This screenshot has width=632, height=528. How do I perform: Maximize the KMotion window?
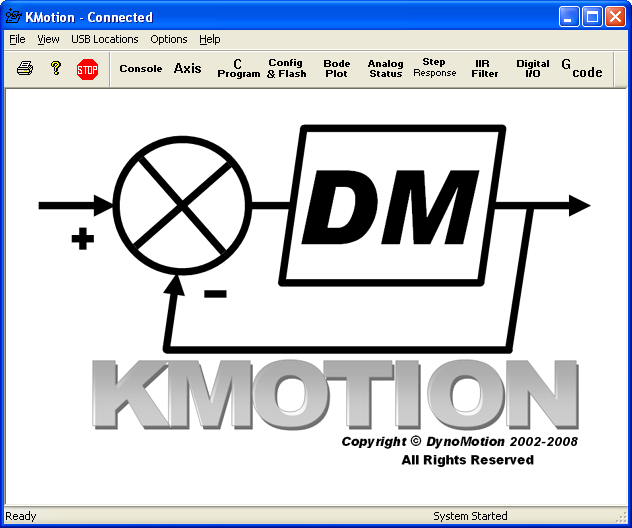pyautogui.click(x=592, y=16)
